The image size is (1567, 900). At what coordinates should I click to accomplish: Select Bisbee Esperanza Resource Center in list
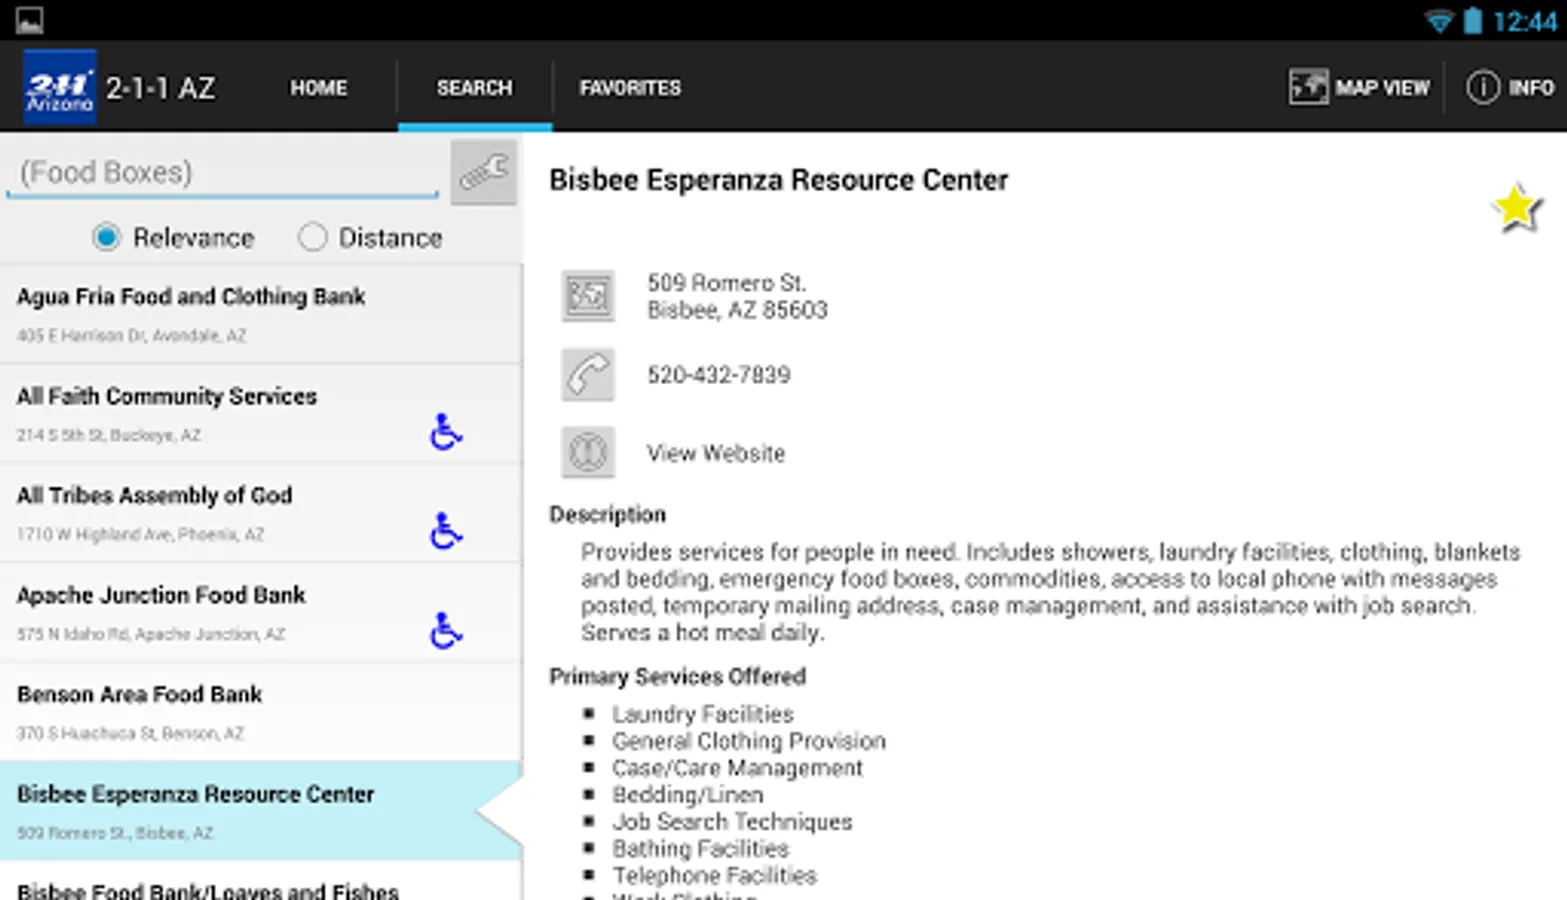coord(261,811)
